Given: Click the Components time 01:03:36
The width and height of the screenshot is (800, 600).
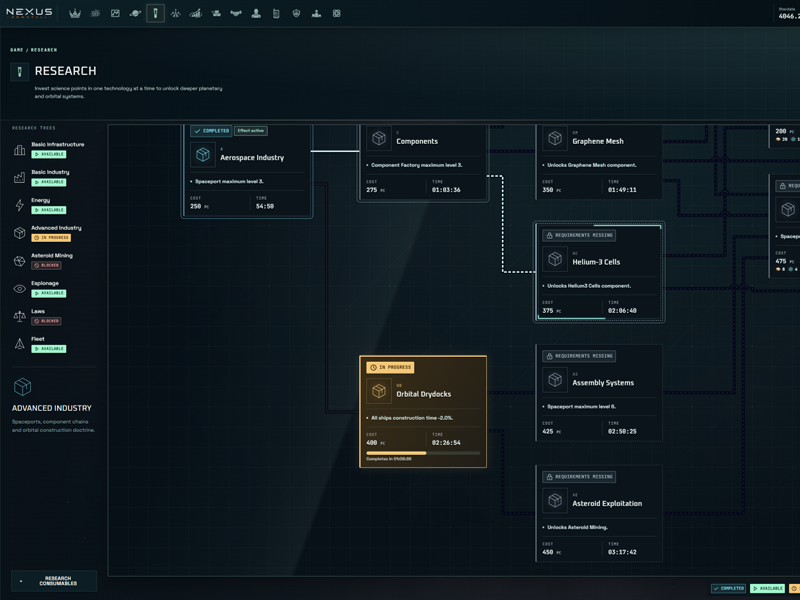Looking at the screenshot, I should coord(446,190).
